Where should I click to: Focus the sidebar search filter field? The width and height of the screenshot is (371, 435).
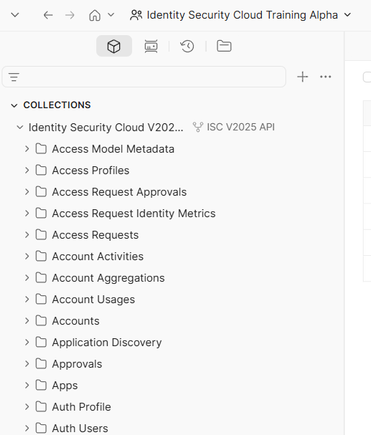tap(144, 77)
